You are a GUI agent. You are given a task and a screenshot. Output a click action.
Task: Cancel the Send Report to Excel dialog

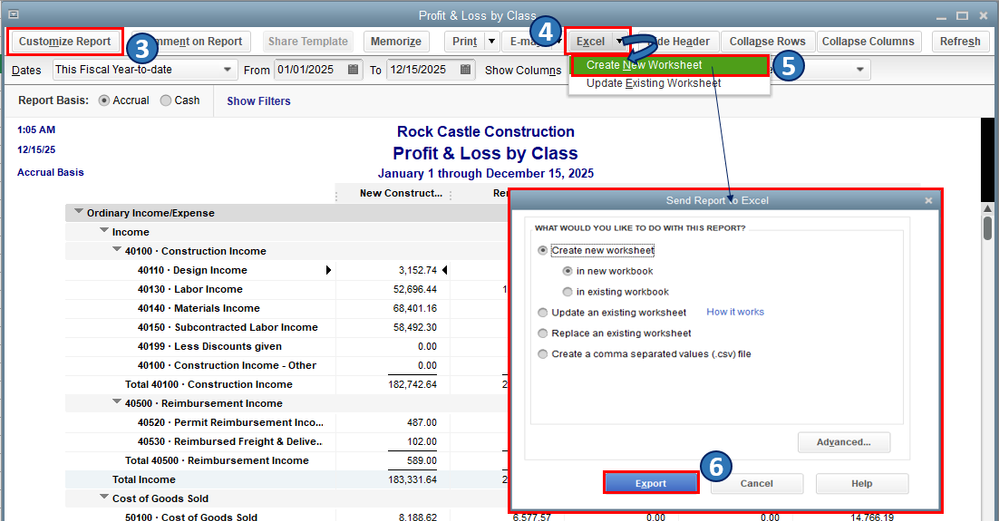(757, 483)
